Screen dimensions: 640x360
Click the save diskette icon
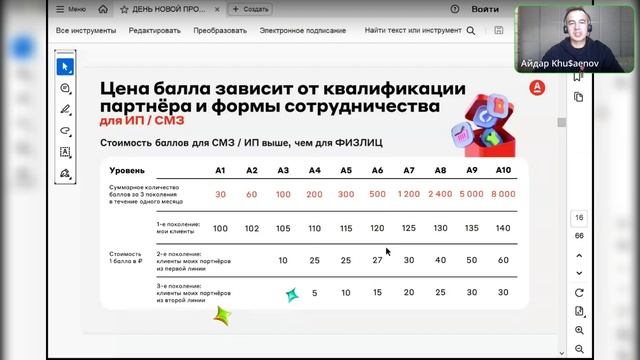(499, 30)
